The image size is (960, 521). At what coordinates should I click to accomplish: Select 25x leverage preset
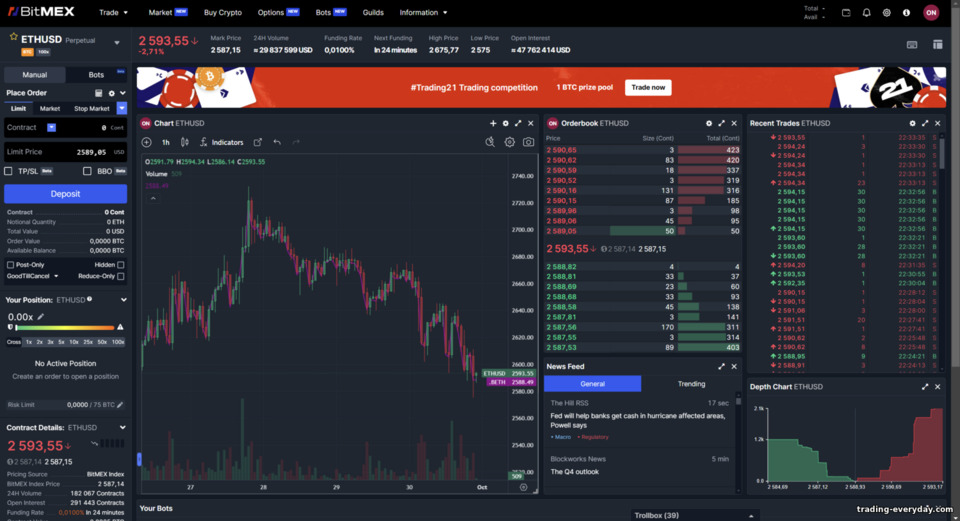pyautogui.click(x=88, y=342)
